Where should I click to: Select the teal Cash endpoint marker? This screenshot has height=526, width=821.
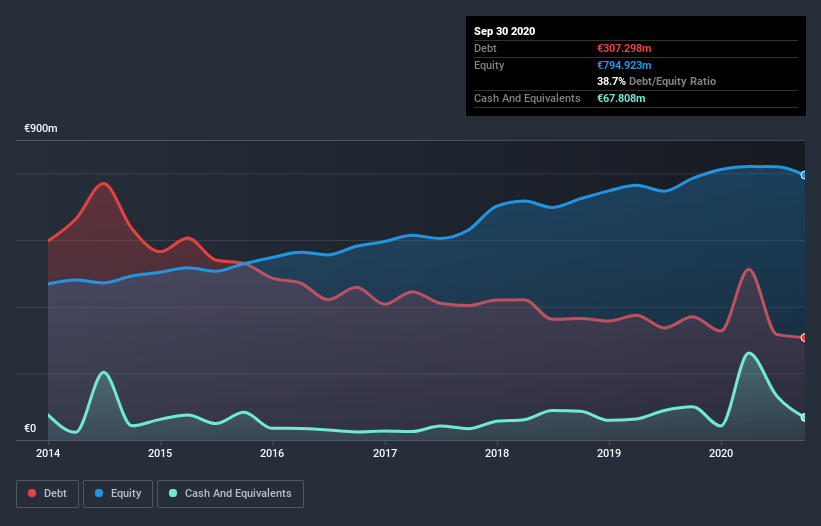click(804, 418)
